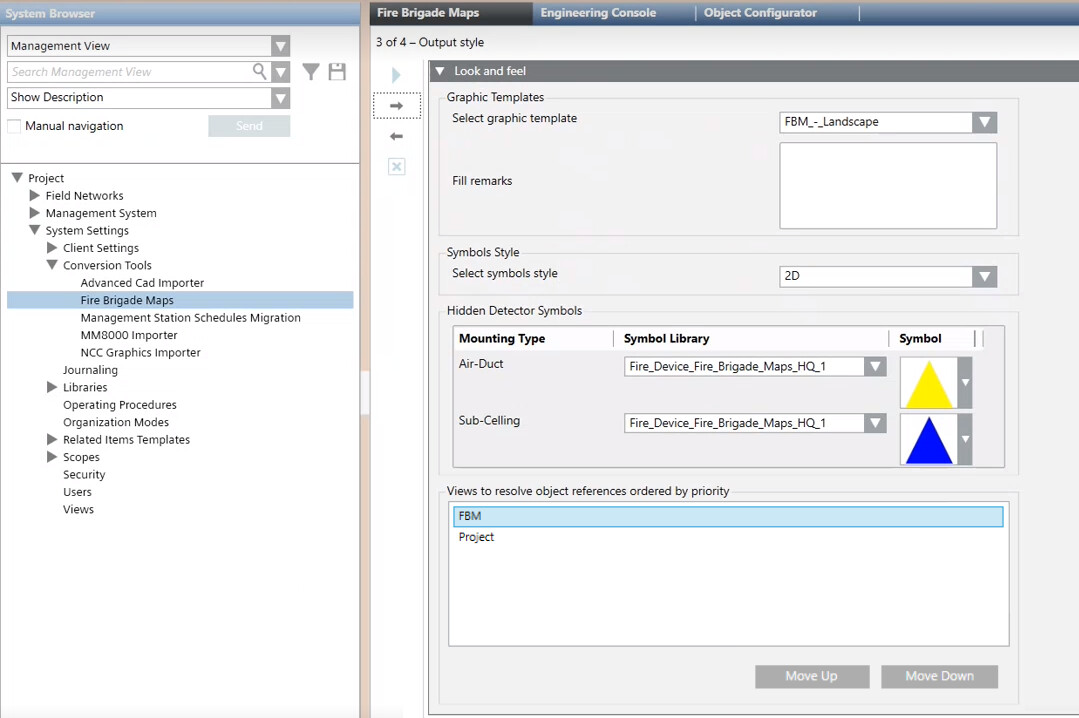1079x718 pixels.
Task: Switch to the Engineering Console tab
Action: (x=597, y=13)
